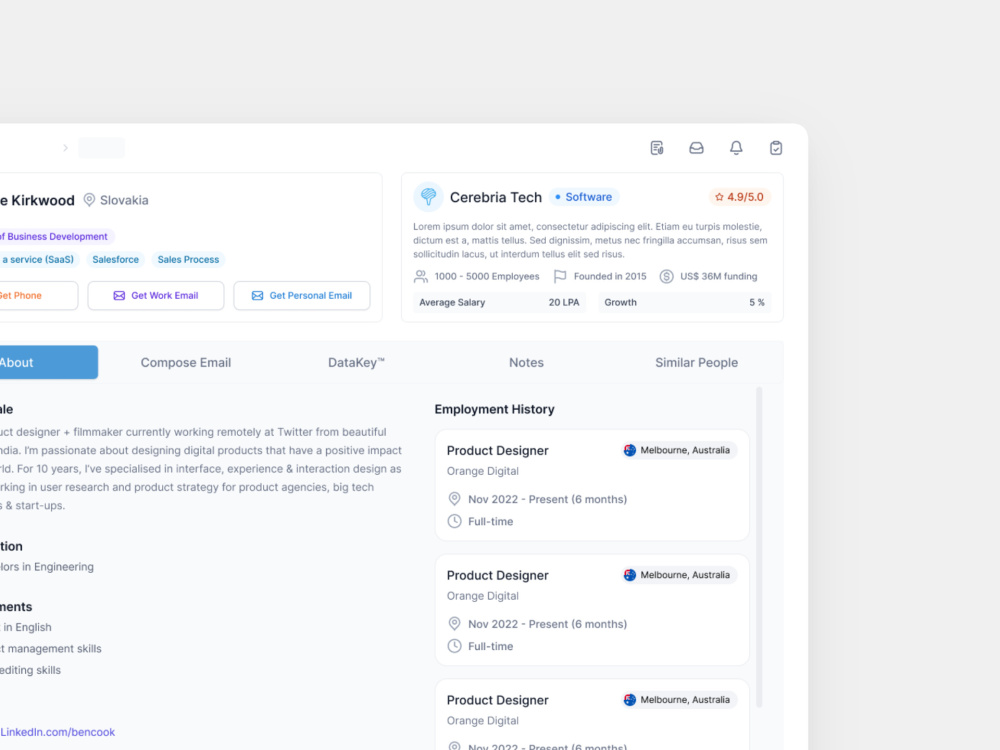
Task: Click the Average Salary 20 LPA field
Action: pos(499,302)
